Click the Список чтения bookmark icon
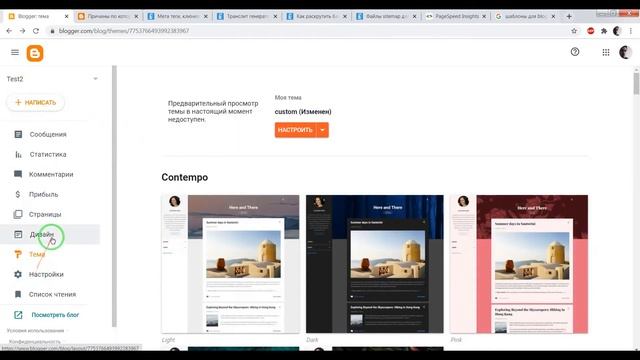The image size is (640, 360). coord(18,294)
